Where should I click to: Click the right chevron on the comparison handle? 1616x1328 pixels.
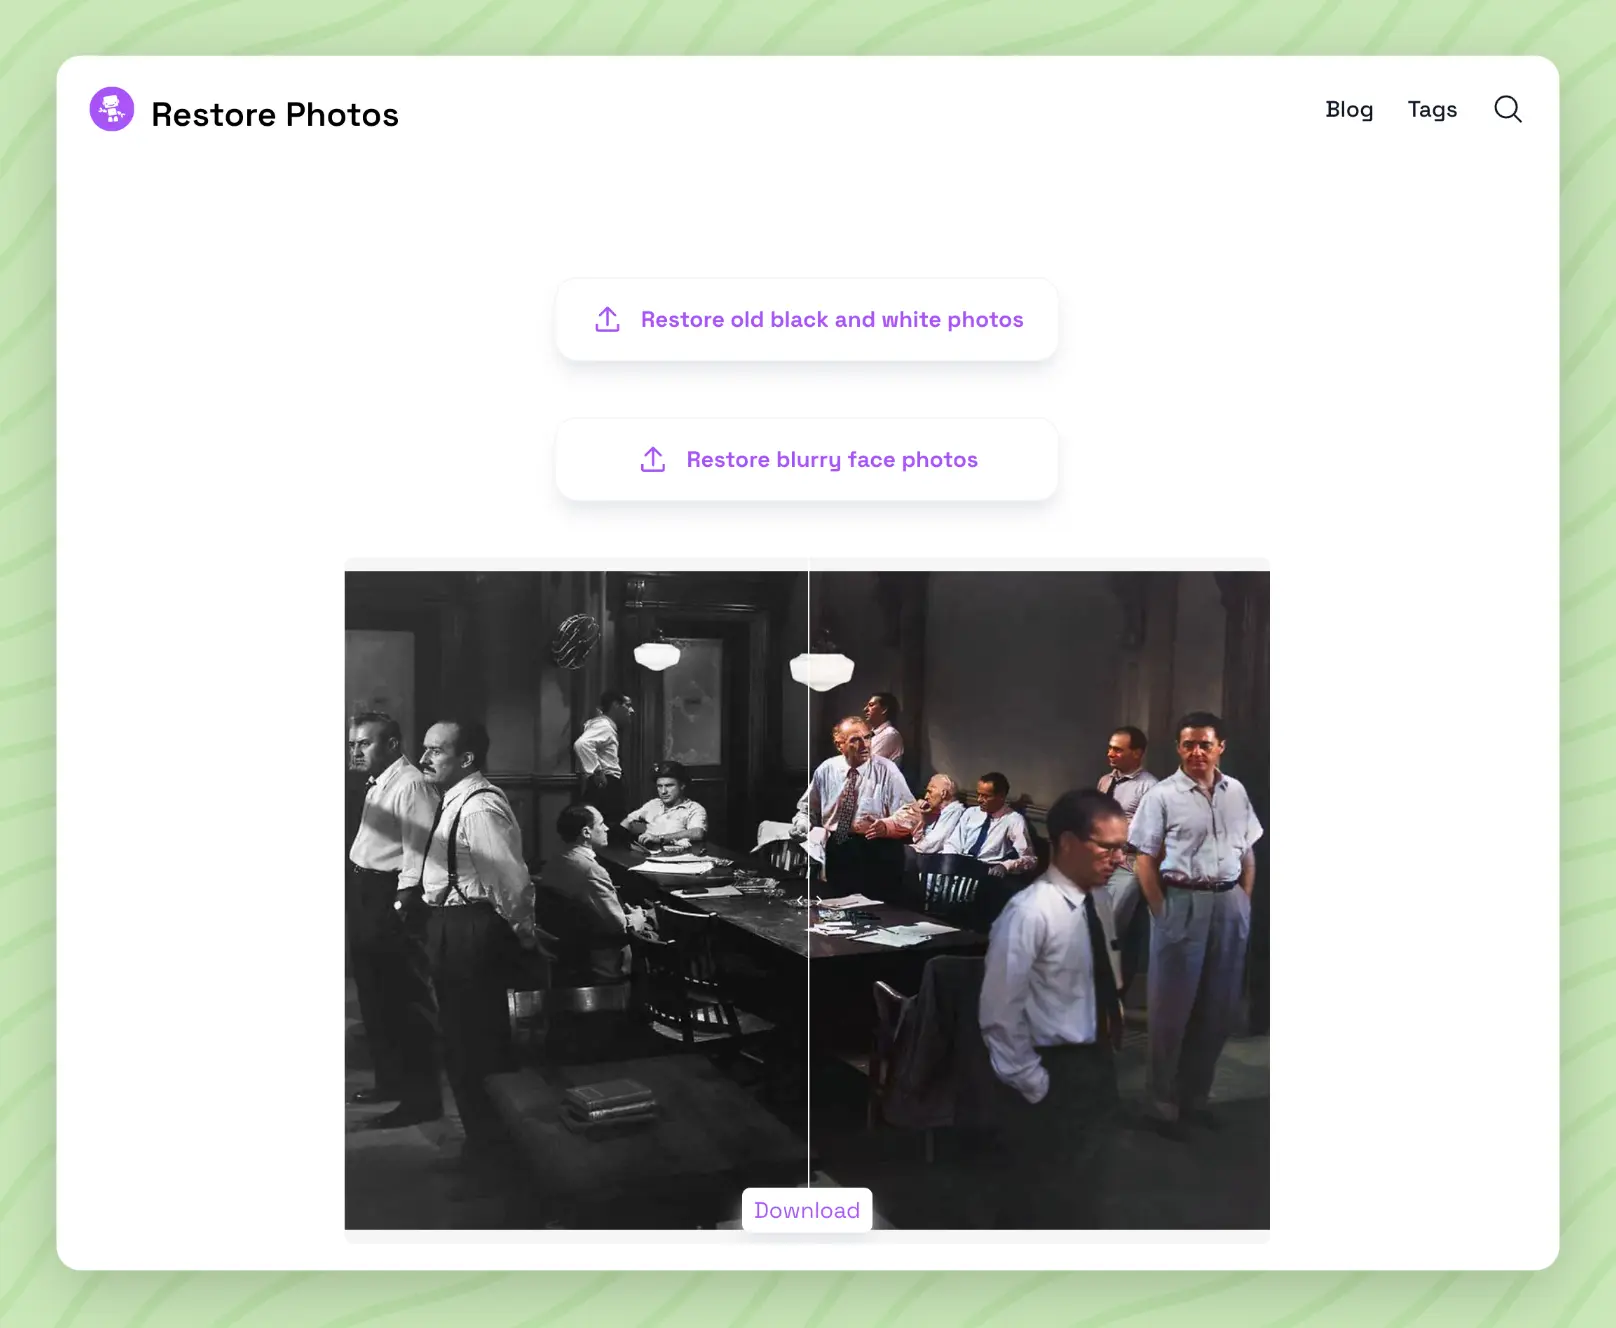(x=817, y=901)
